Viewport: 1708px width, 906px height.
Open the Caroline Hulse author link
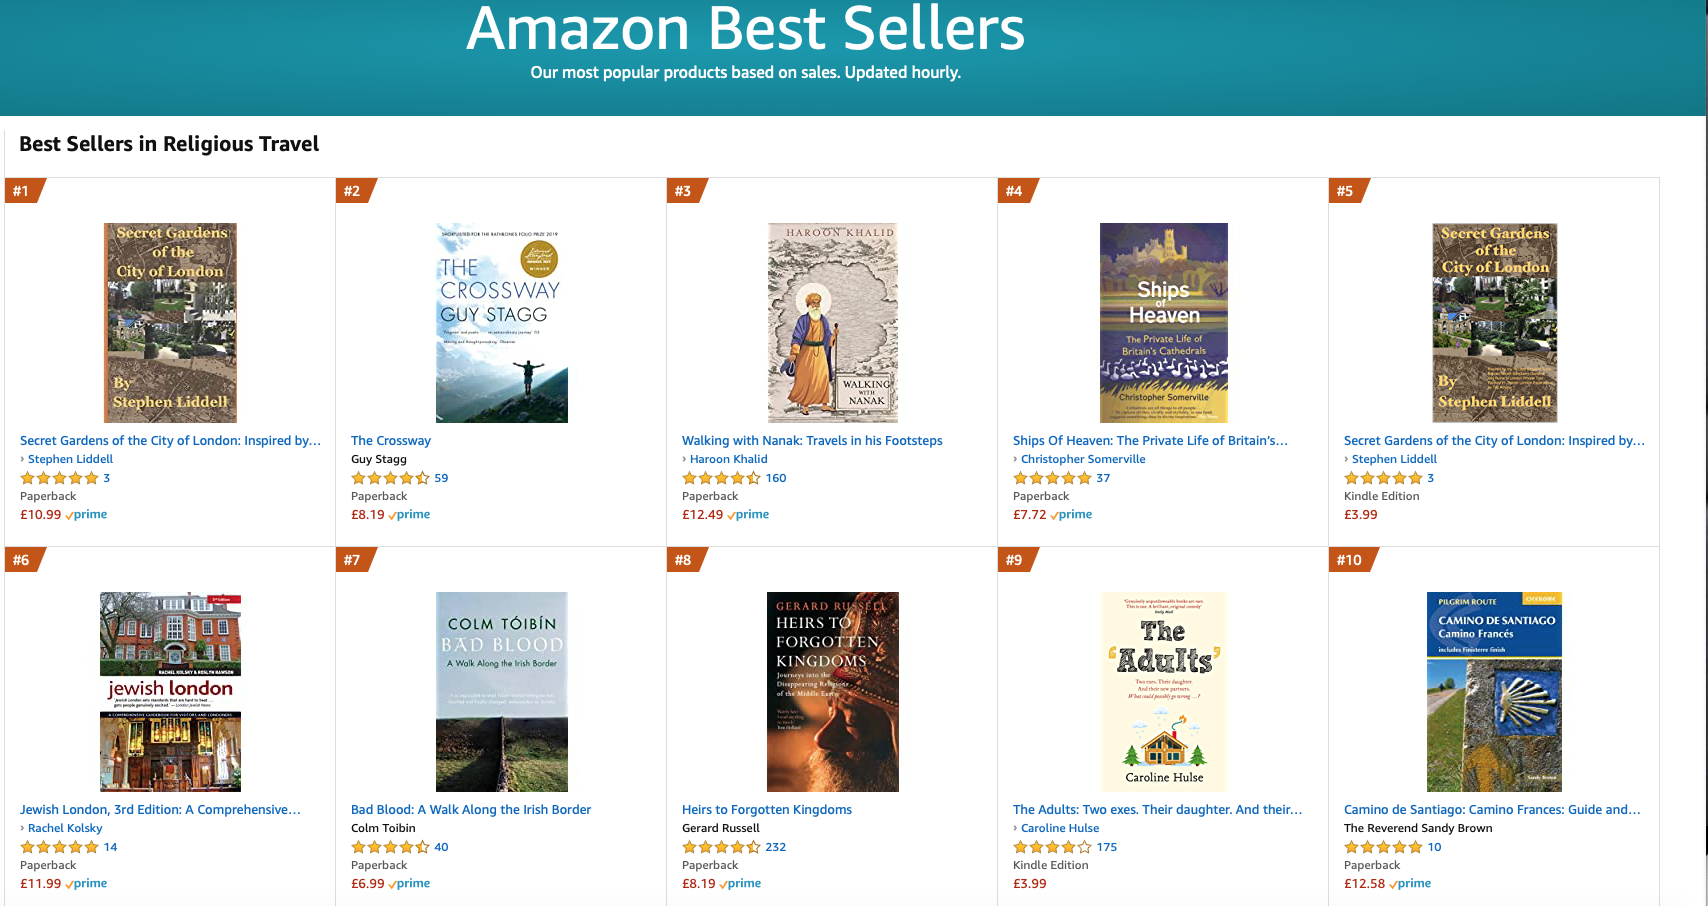1060,828
